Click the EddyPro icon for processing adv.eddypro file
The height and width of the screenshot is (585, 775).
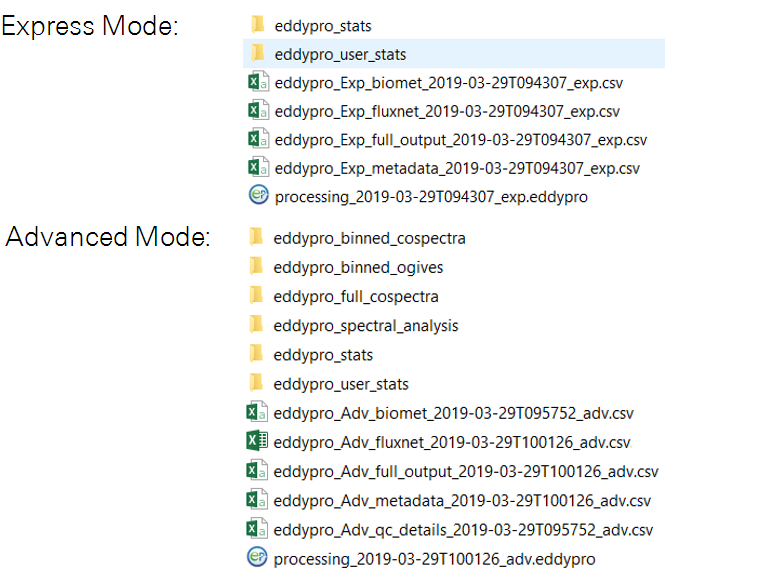(x=257, y=557)
